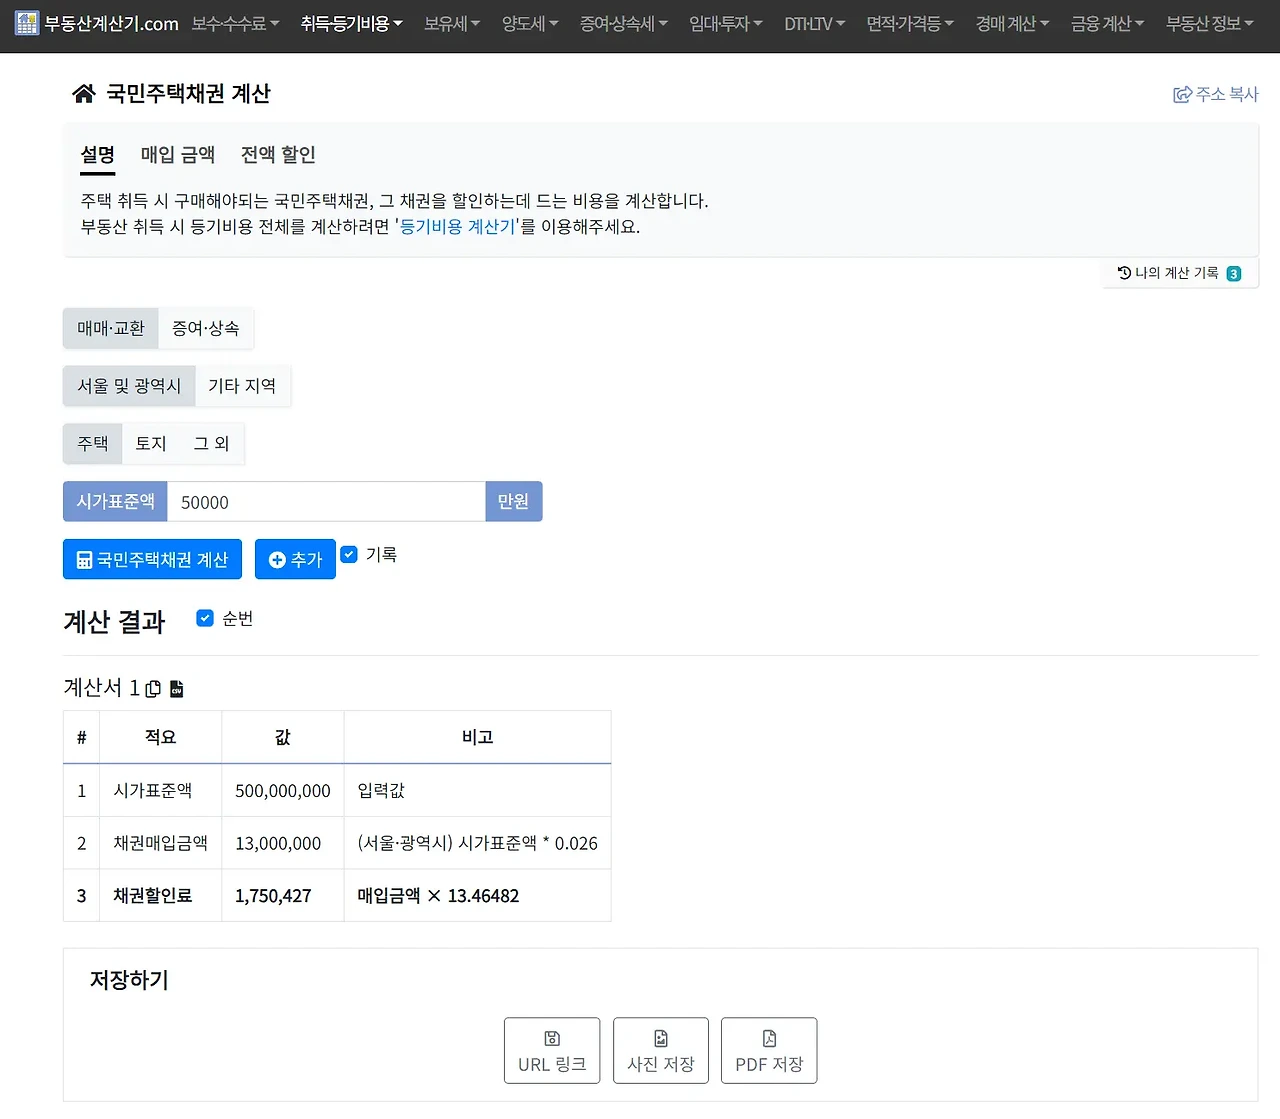Viewport: 1280px width, 1119px height.
Task: Open the 전액 할인 tab
Action: (x=277, y=154)
